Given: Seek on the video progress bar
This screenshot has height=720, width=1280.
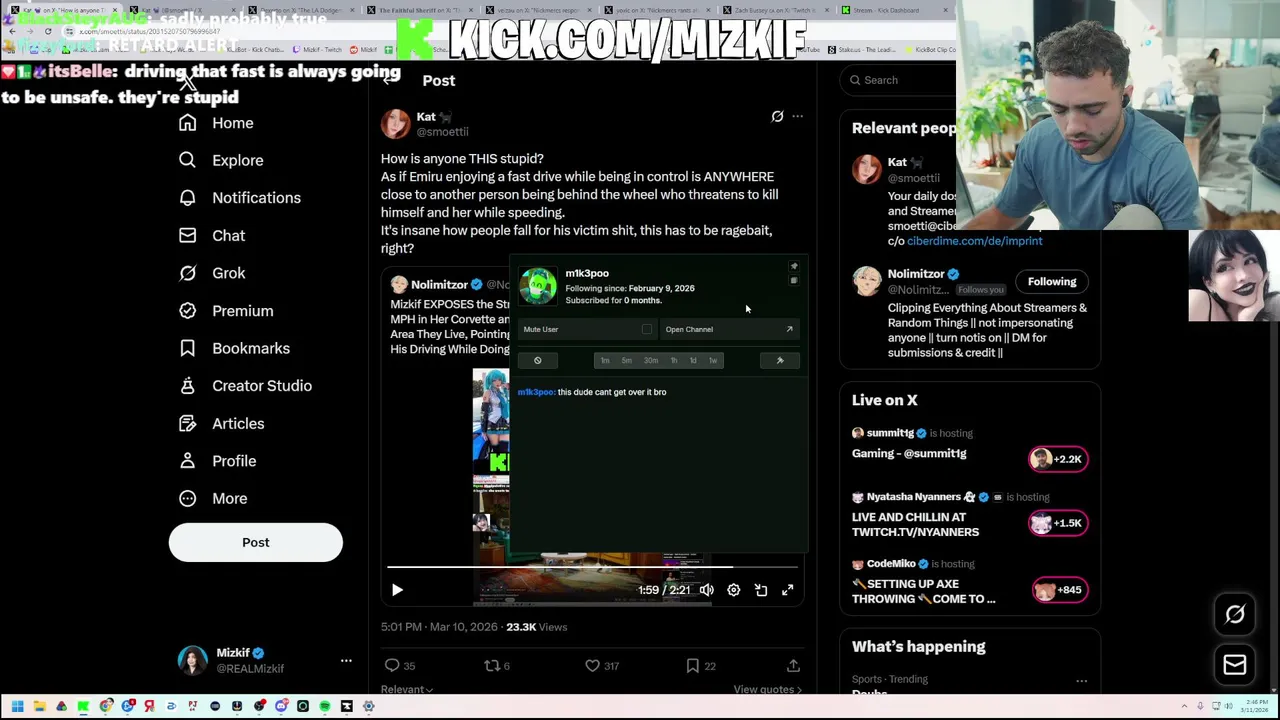Looking at the screenshot, I should pyautogui.click(x=592, y=567).
